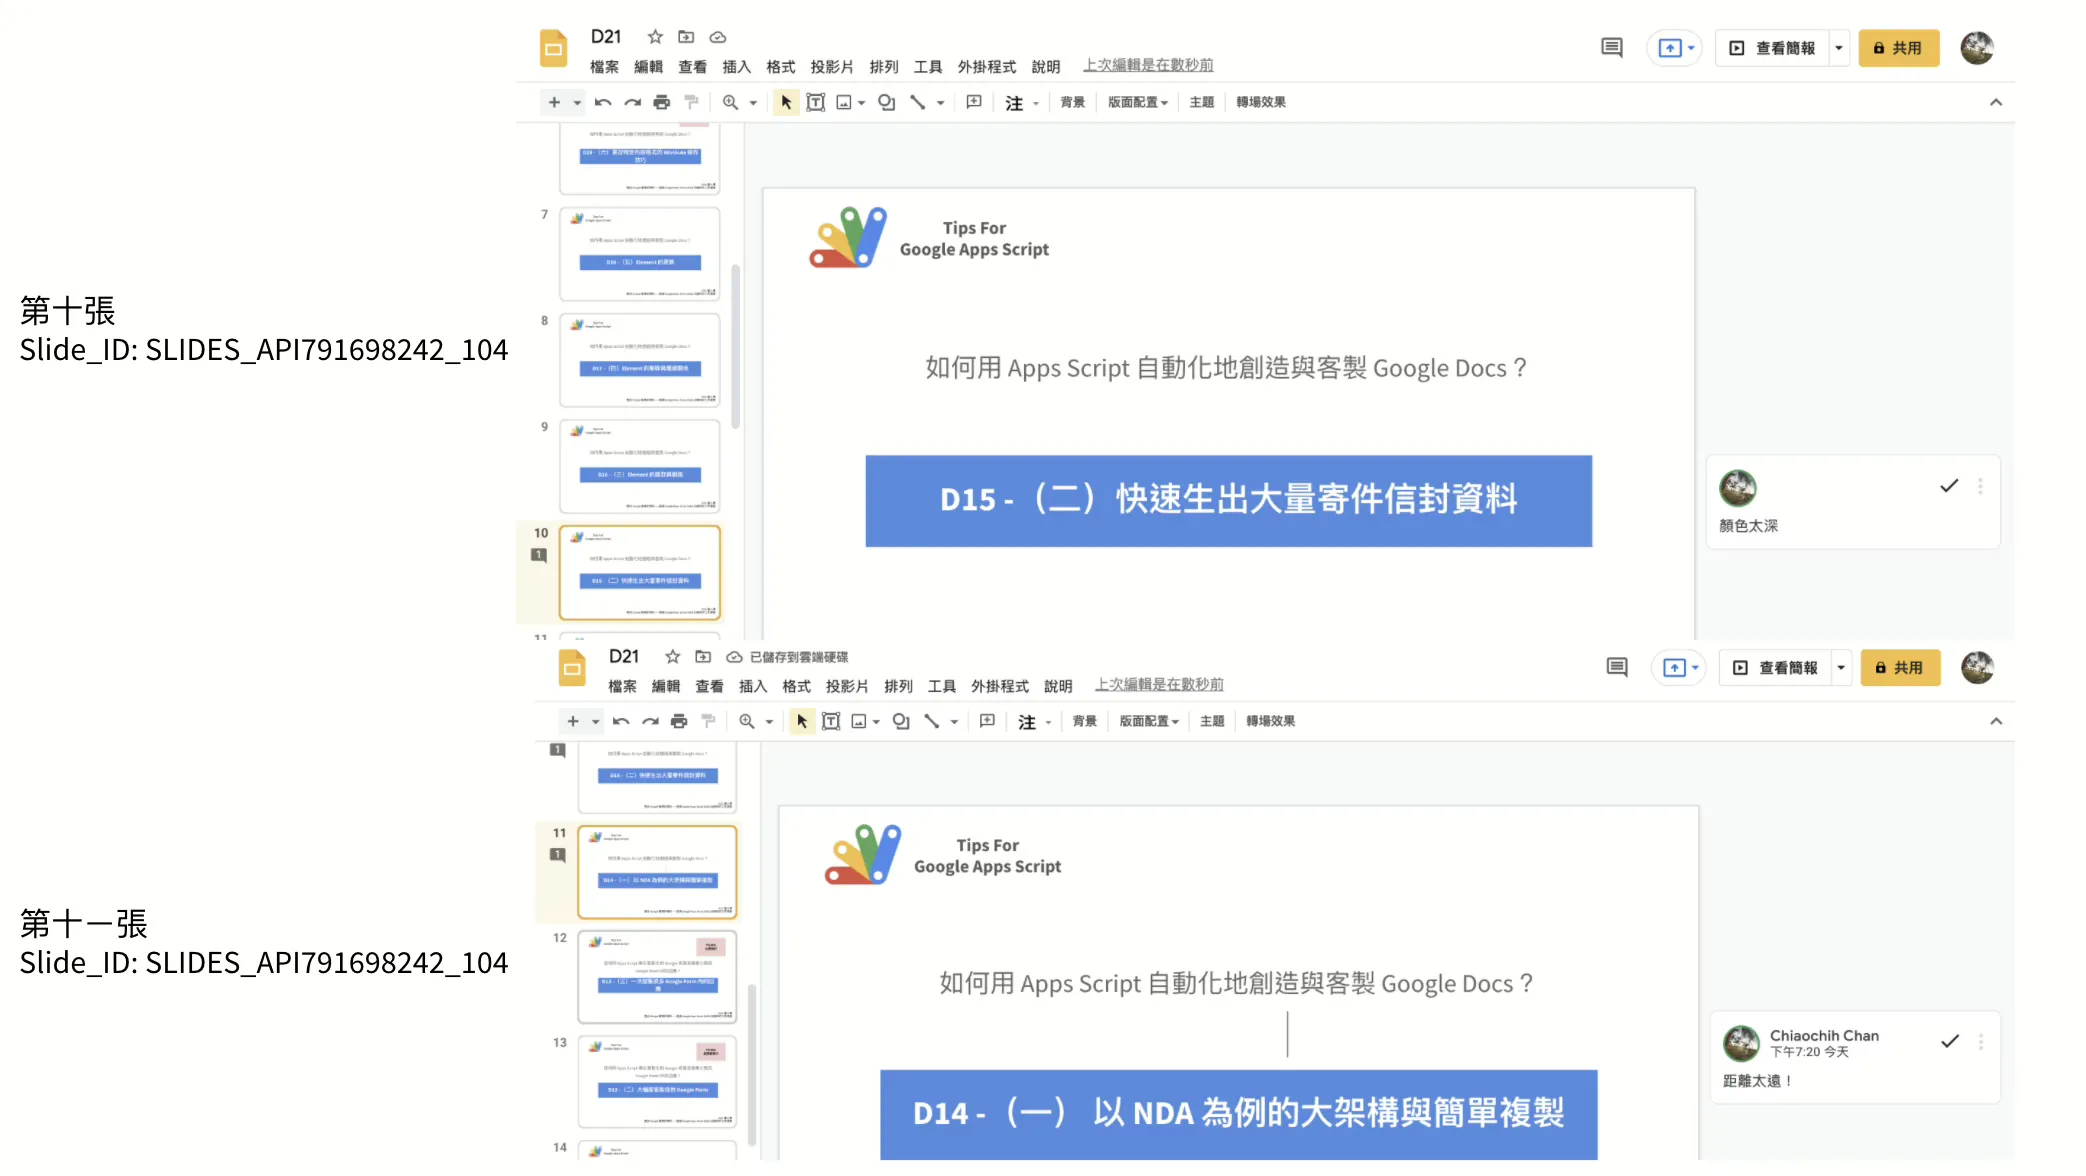Collapse the toolbar with the chevron
Viewport: 2086px width, 1176px height.
pos(1995,101)
